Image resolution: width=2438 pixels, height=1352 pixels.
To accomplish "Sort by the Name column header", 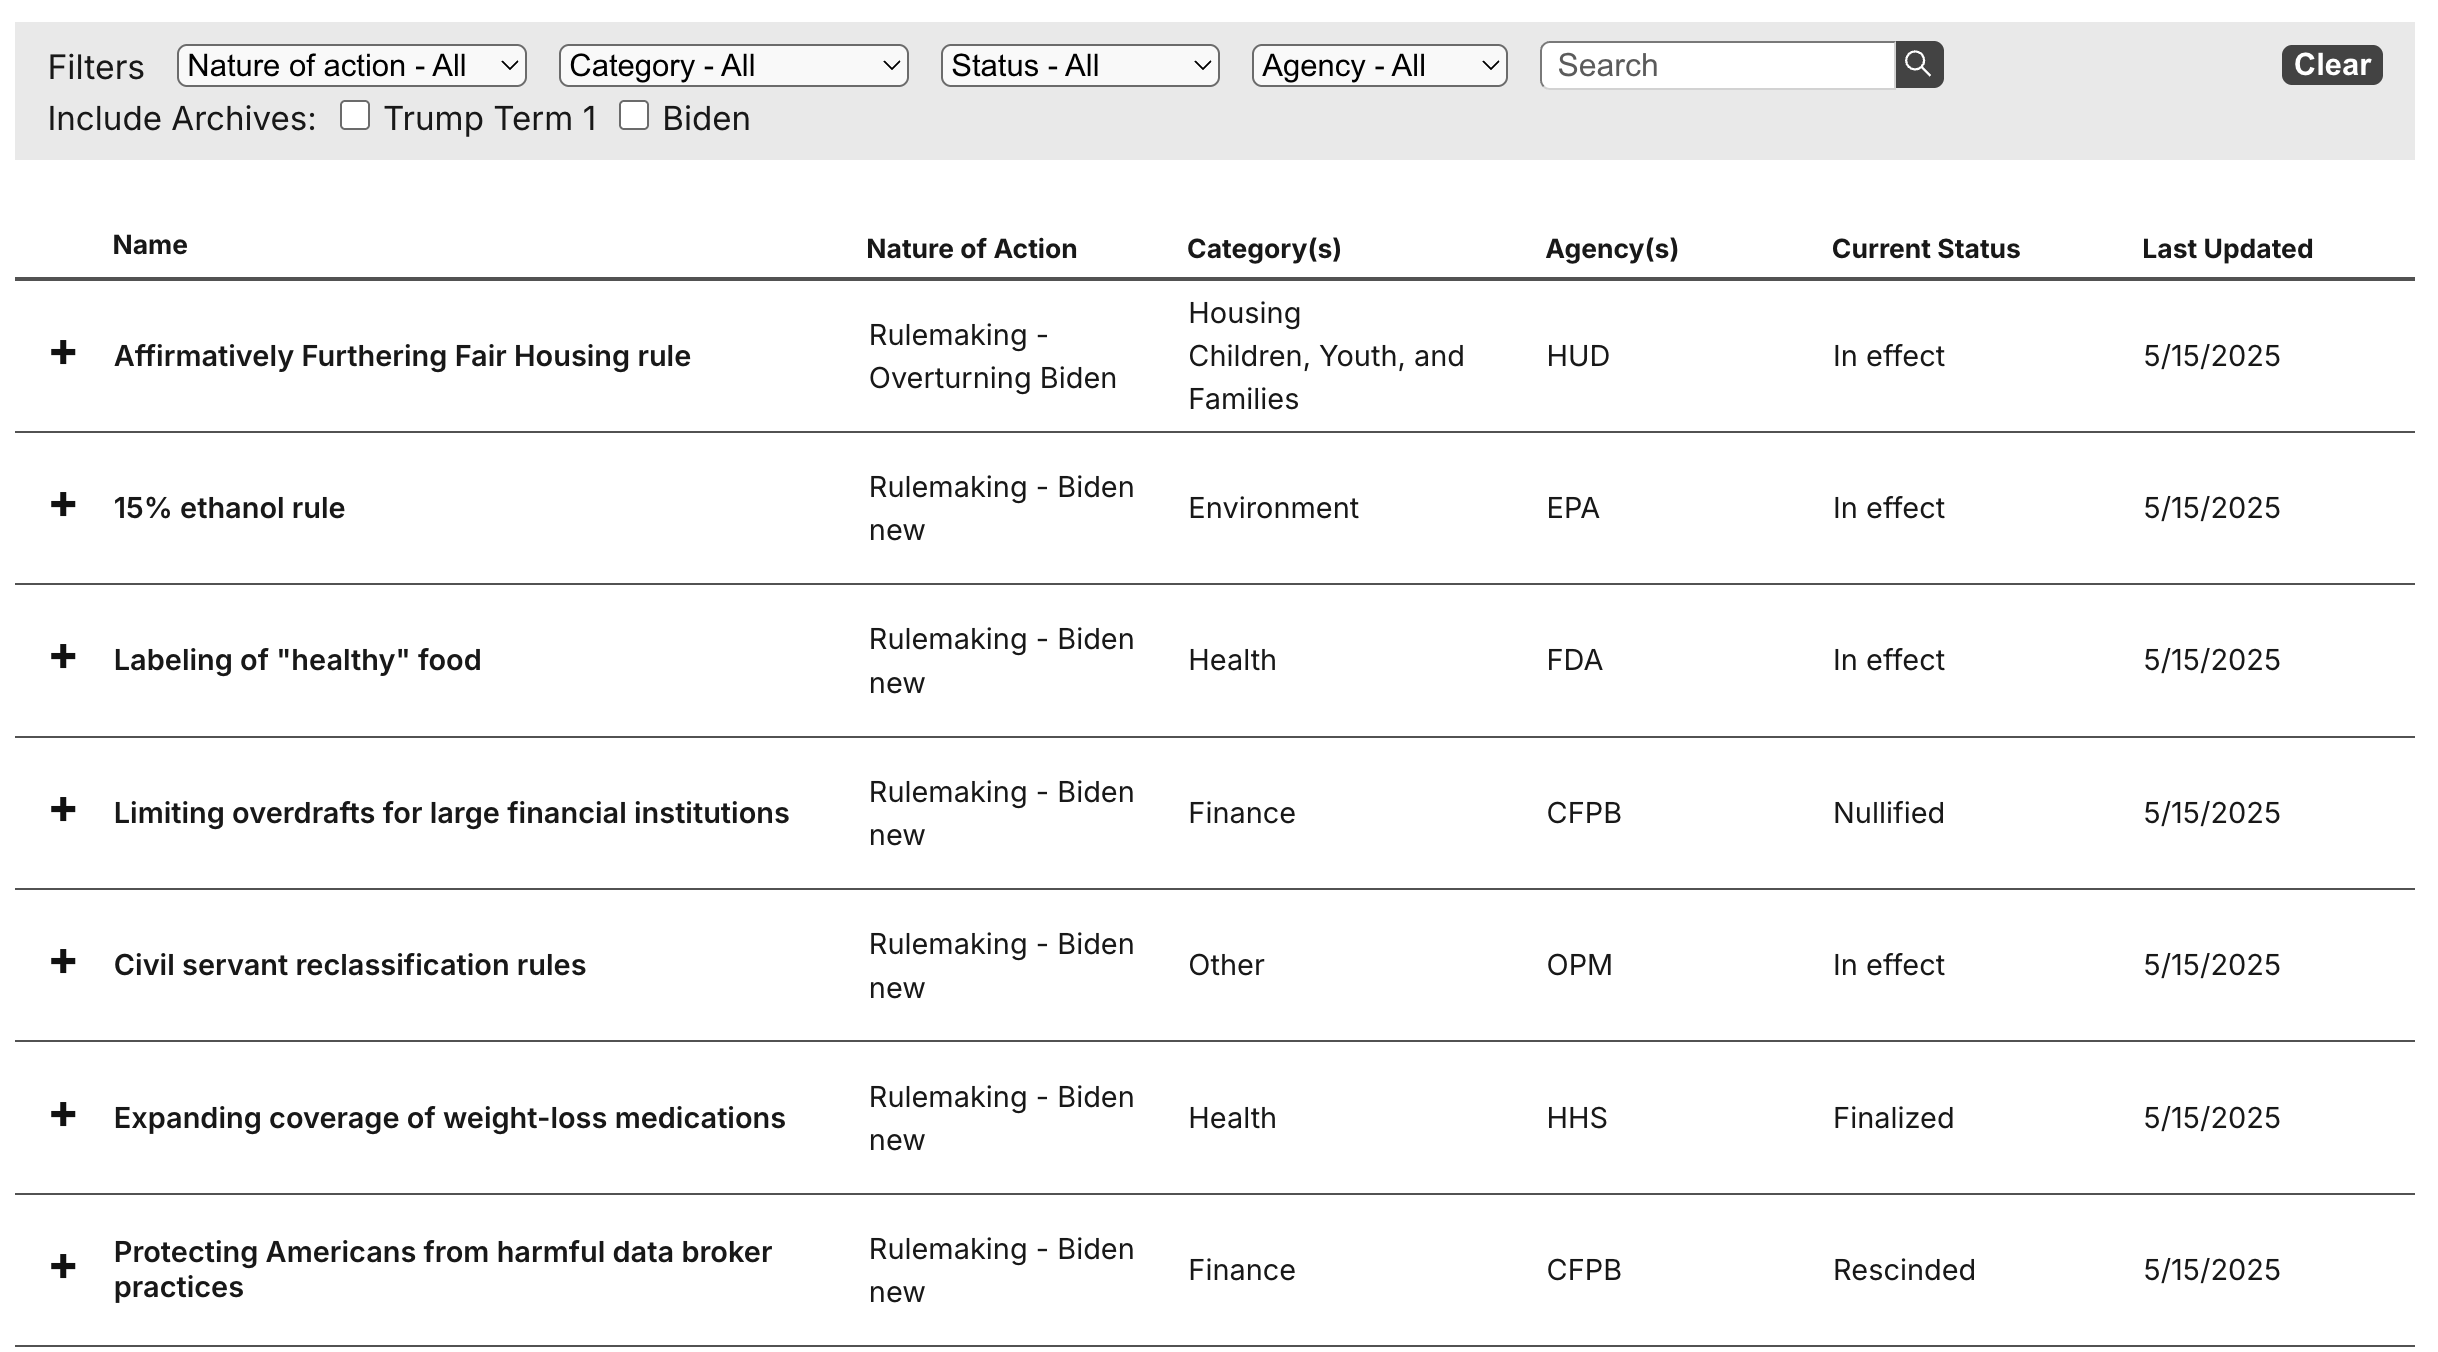I will click(x=150, y=245).
